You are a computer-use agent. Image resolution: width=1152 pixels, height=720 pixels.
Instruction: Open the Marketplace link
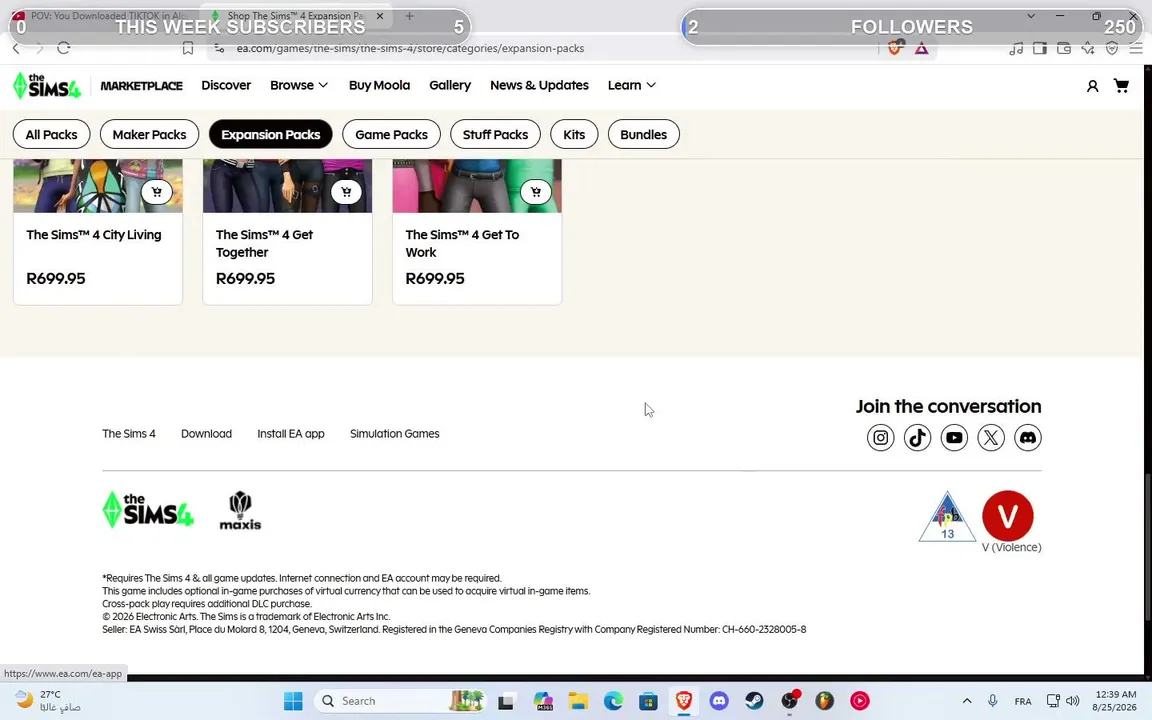142,86
